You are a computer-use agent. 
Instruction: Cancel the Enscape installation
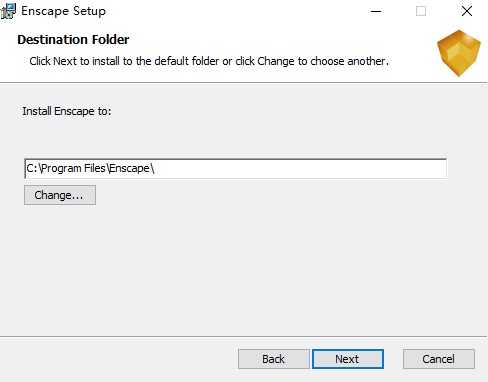click(439, 359)
